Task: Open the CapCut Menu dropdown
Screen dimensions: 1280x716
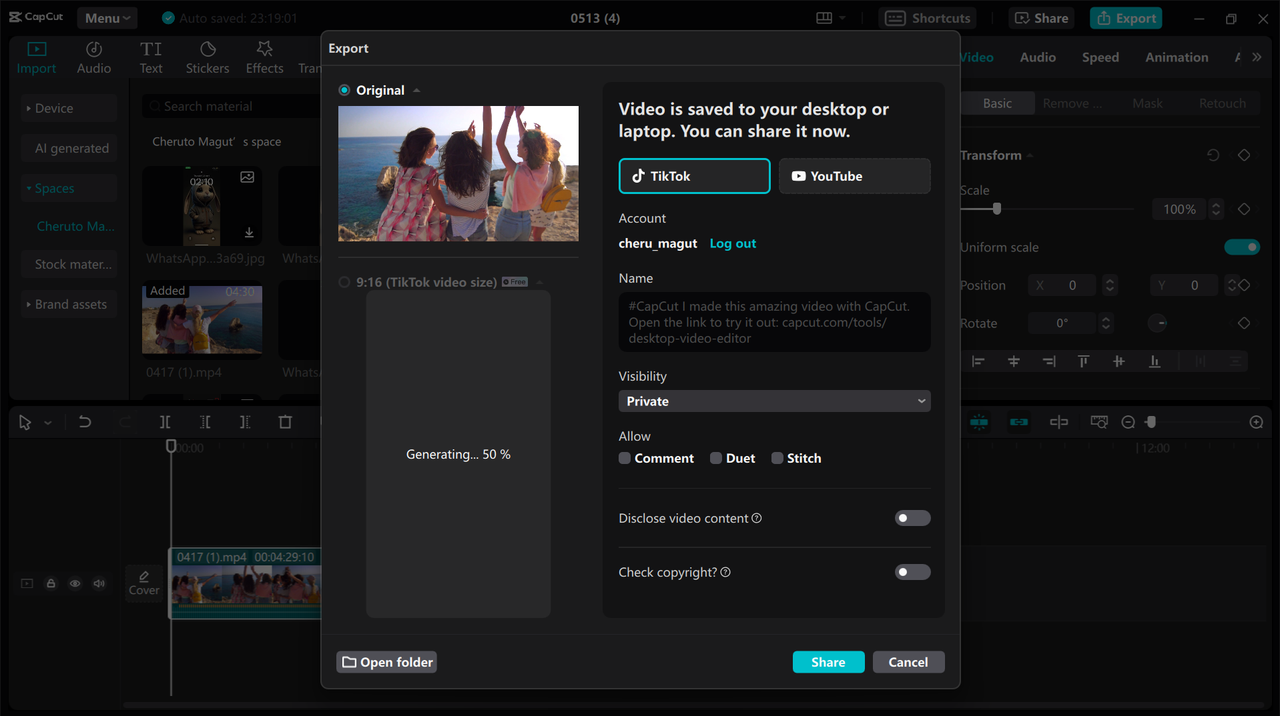Action: pyautogui.click(x=107, y=18)
